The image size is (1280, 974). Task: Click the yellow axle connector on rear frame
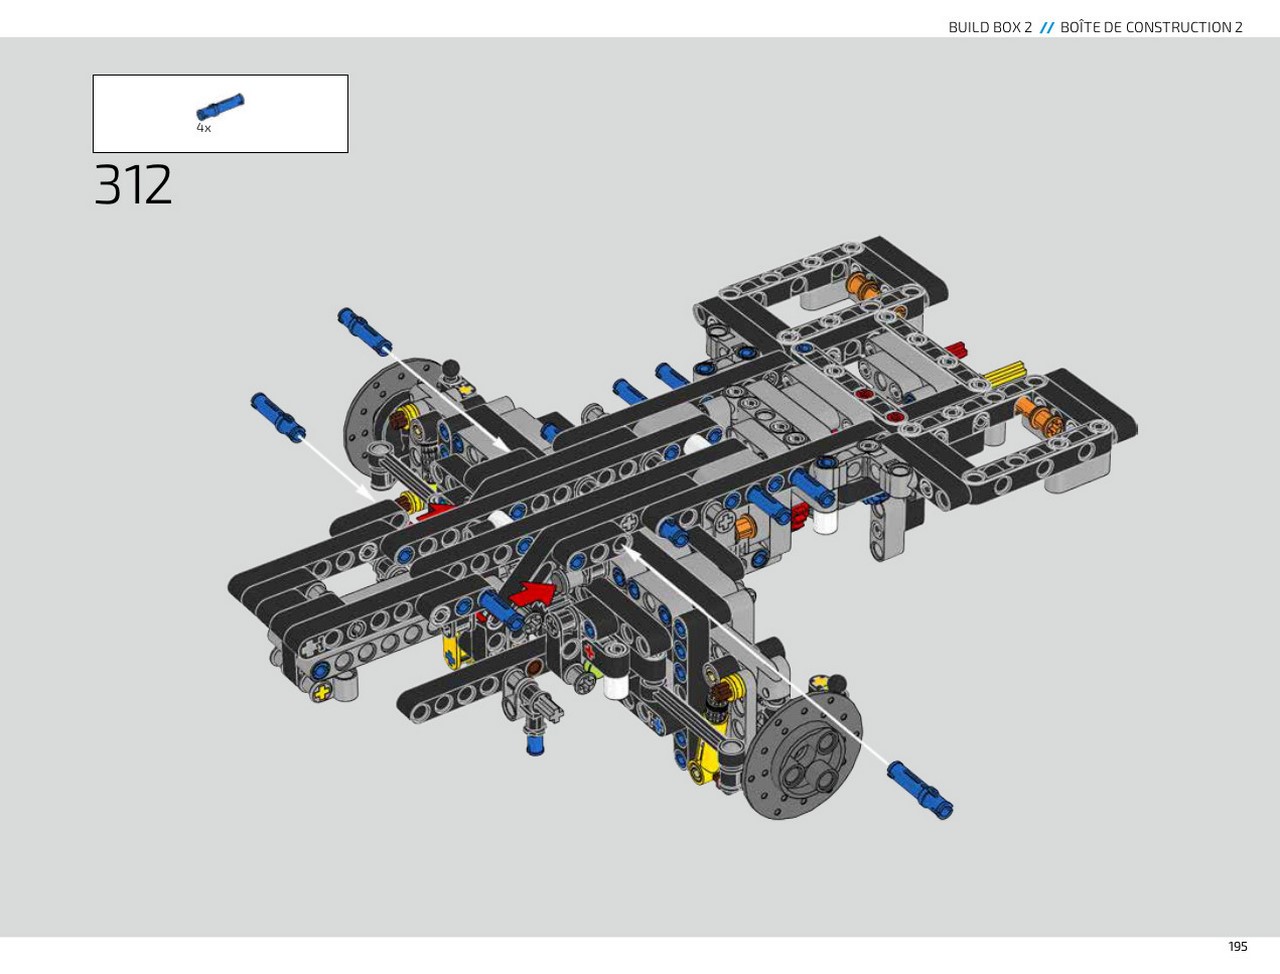1004,373
